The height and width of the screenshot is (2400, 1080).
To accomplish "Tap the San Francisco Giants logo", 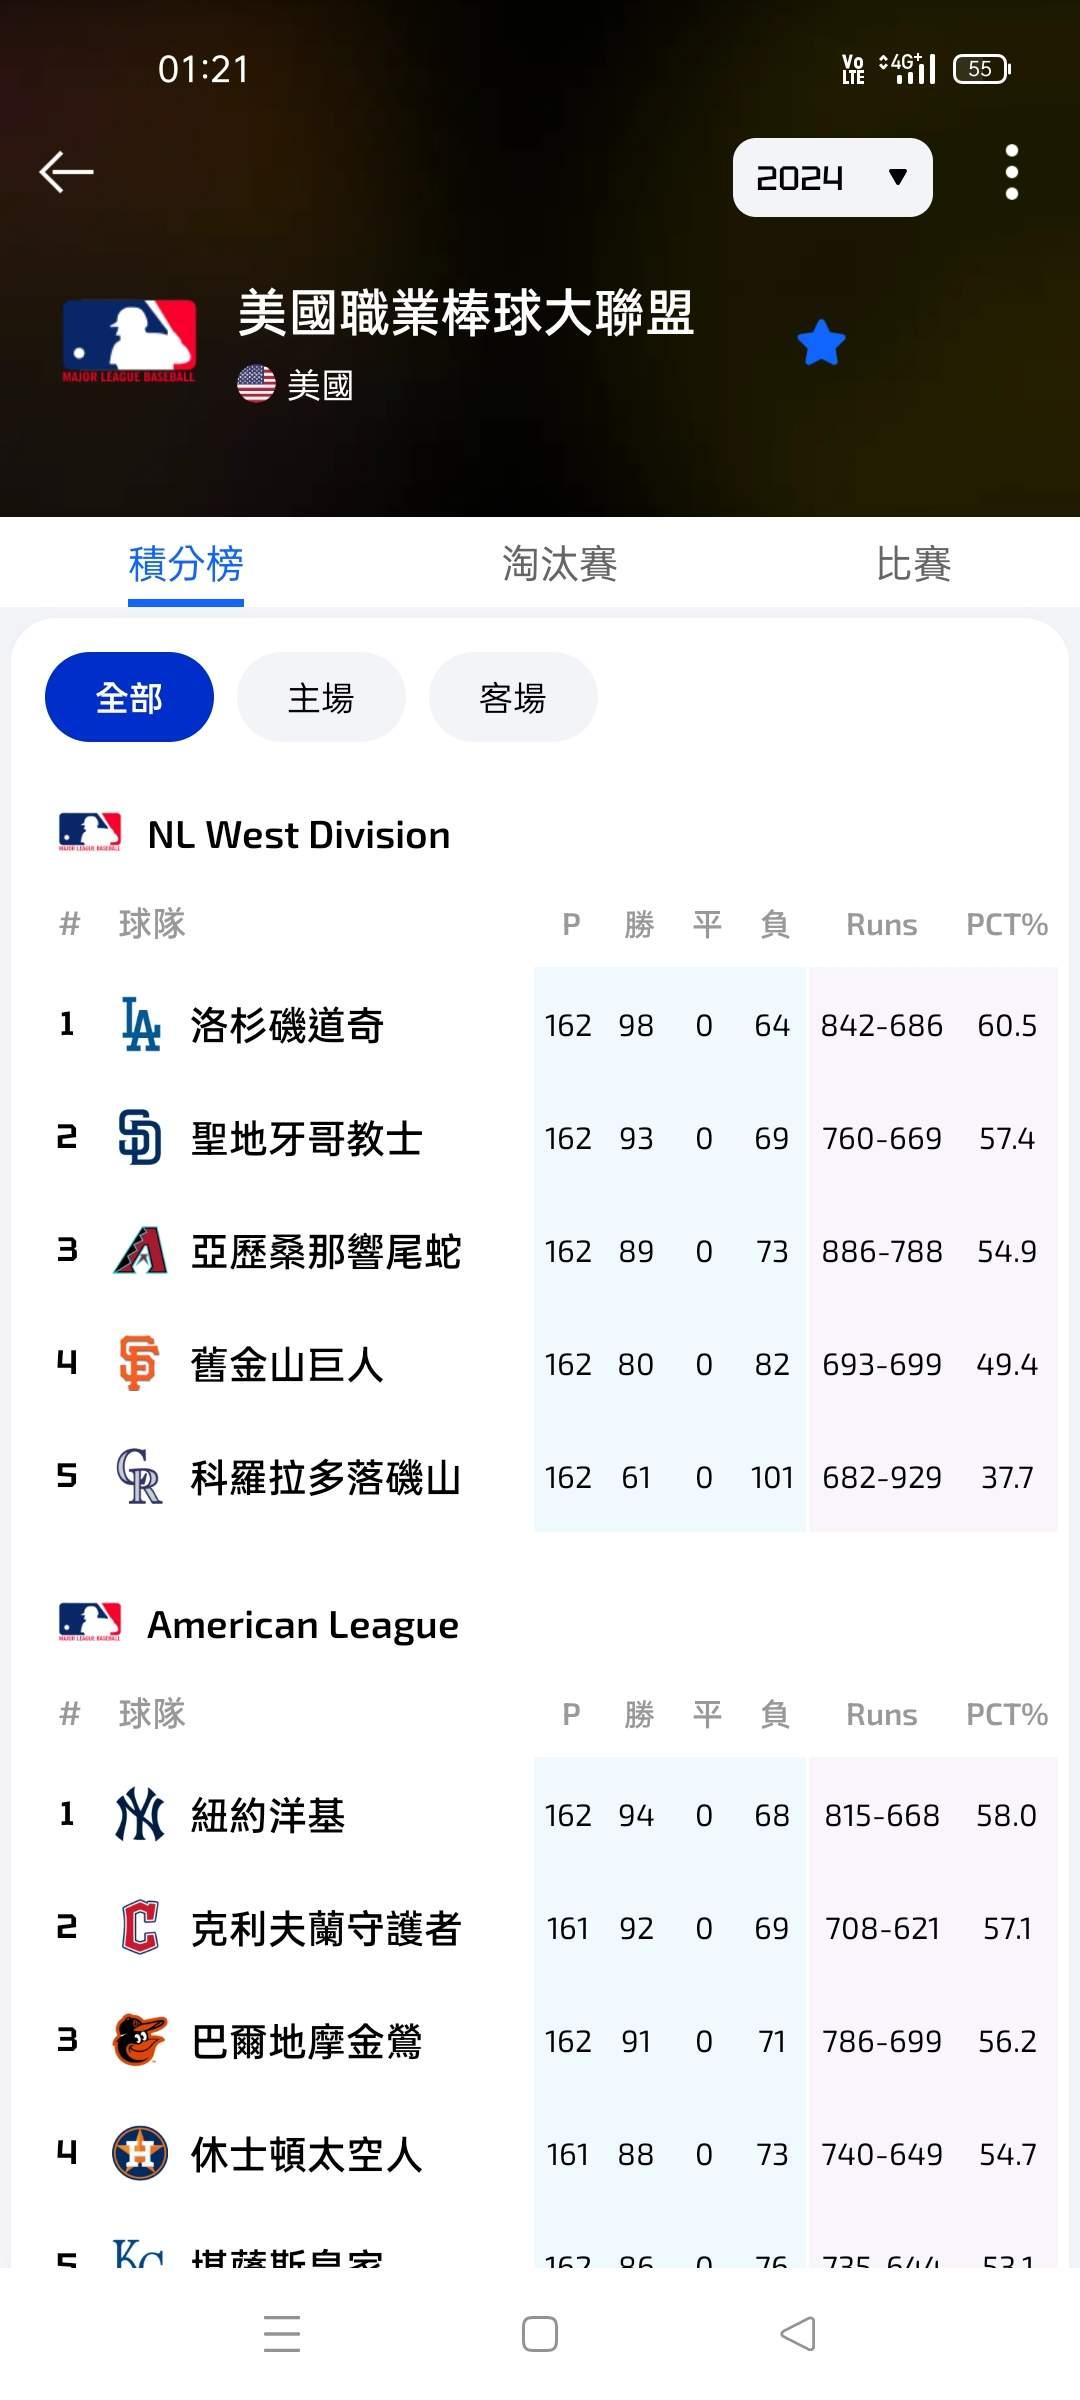I will (139, 1363).
